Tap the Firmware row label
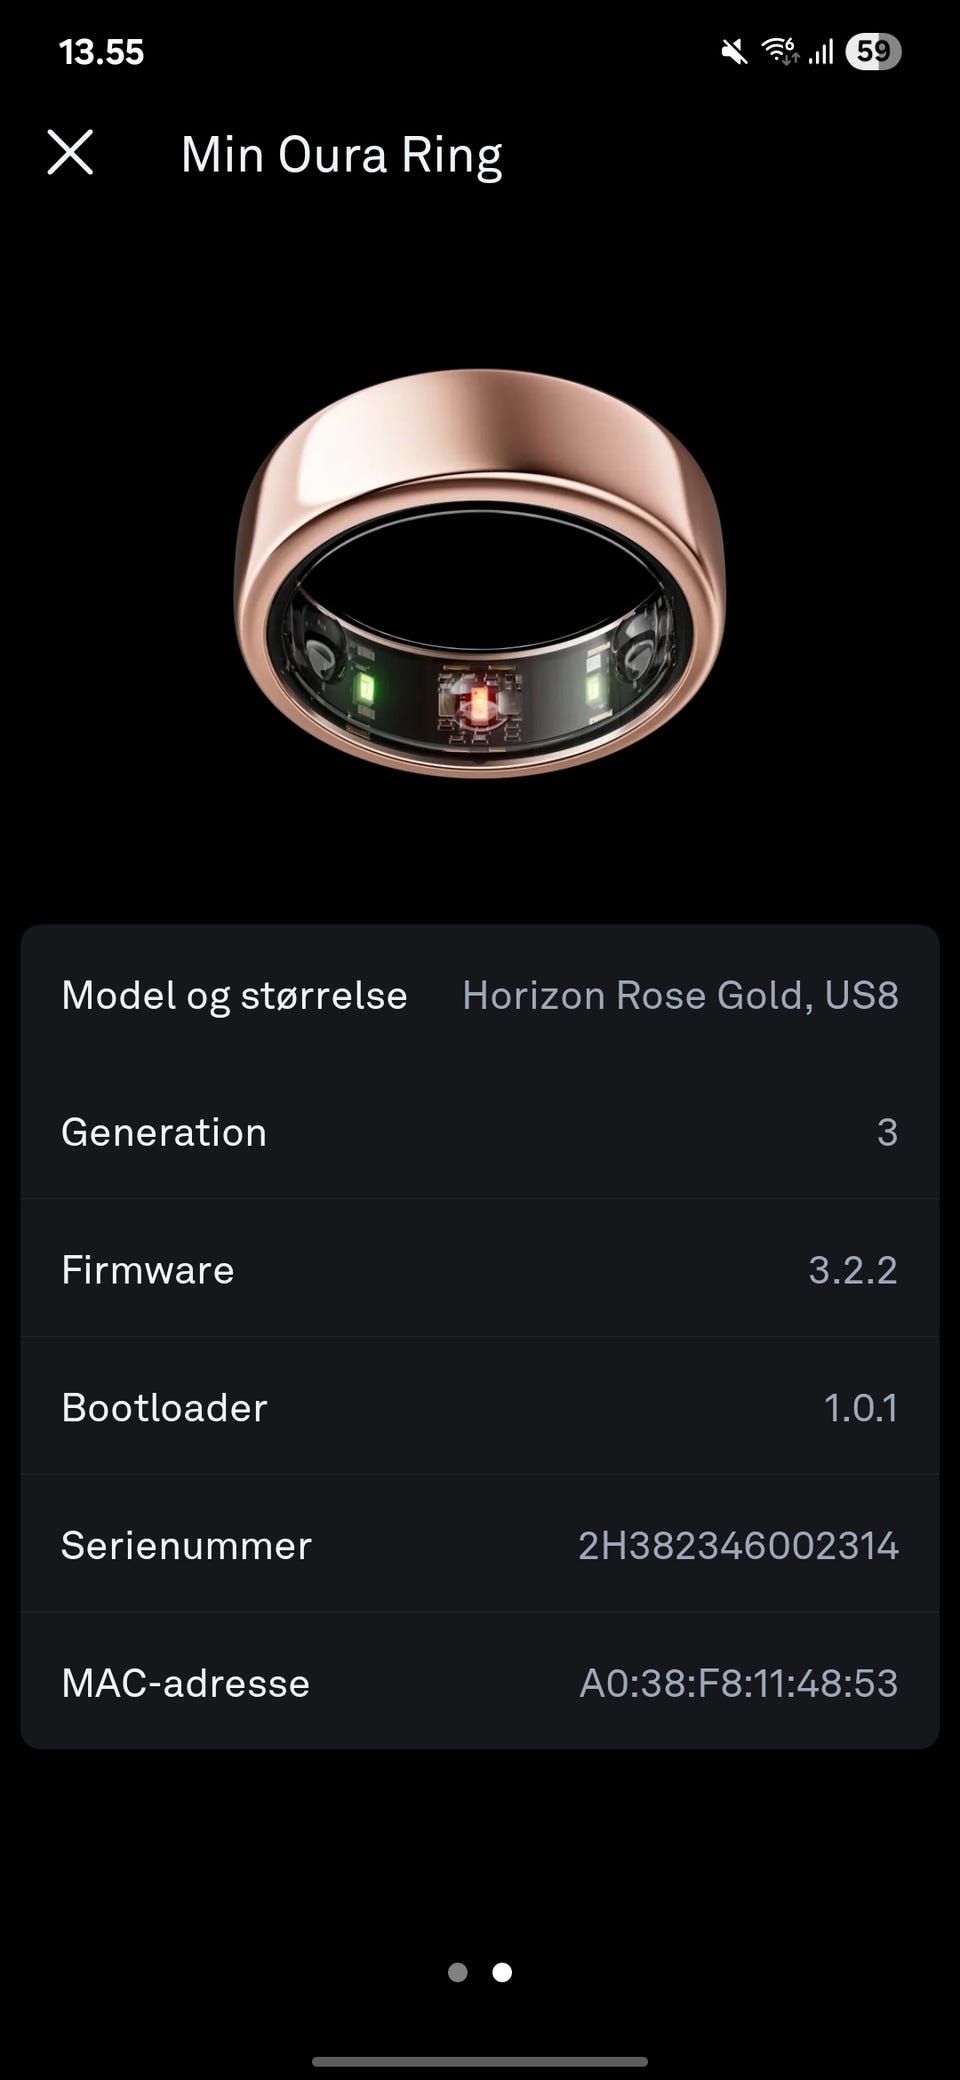 pos(148,1270)
